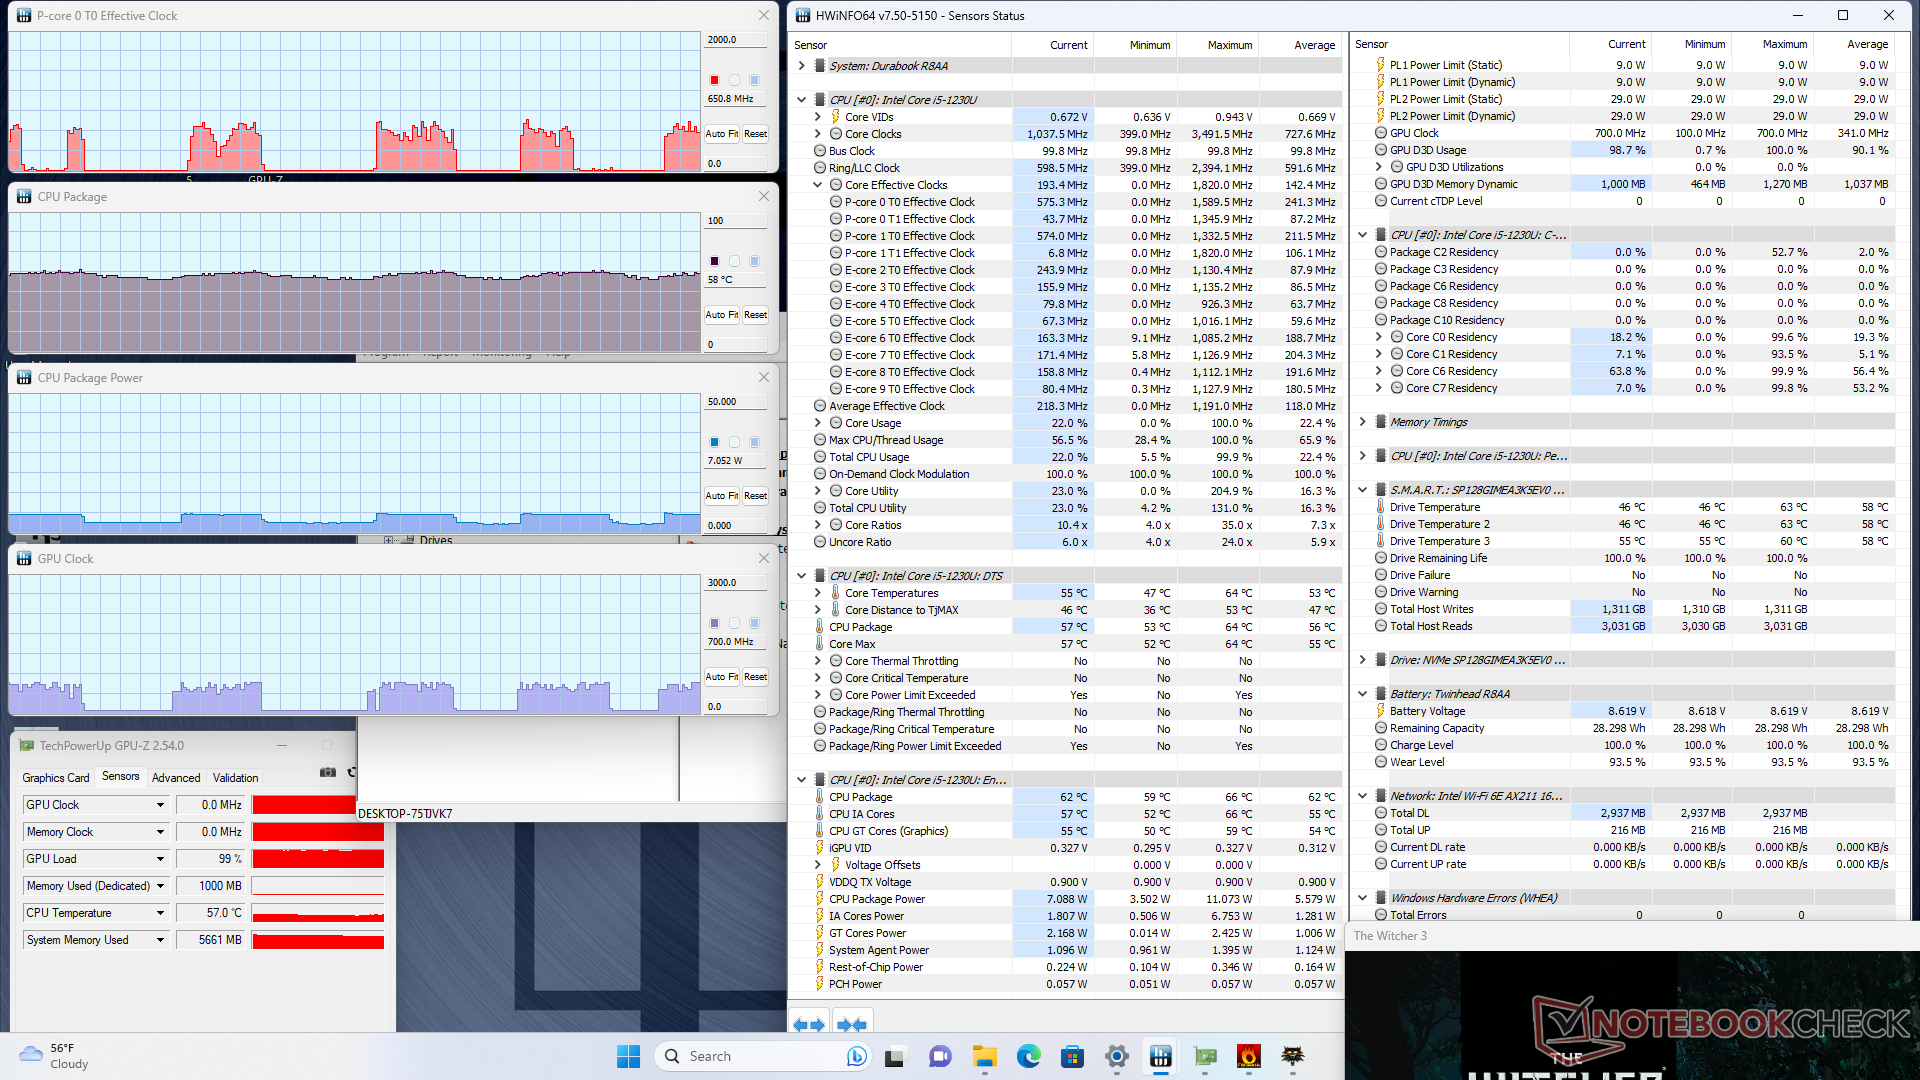Click the inward blue arrows button in HWiNFO
This screenshot has height=1080, width=1920.
(x=852, y=1024)
